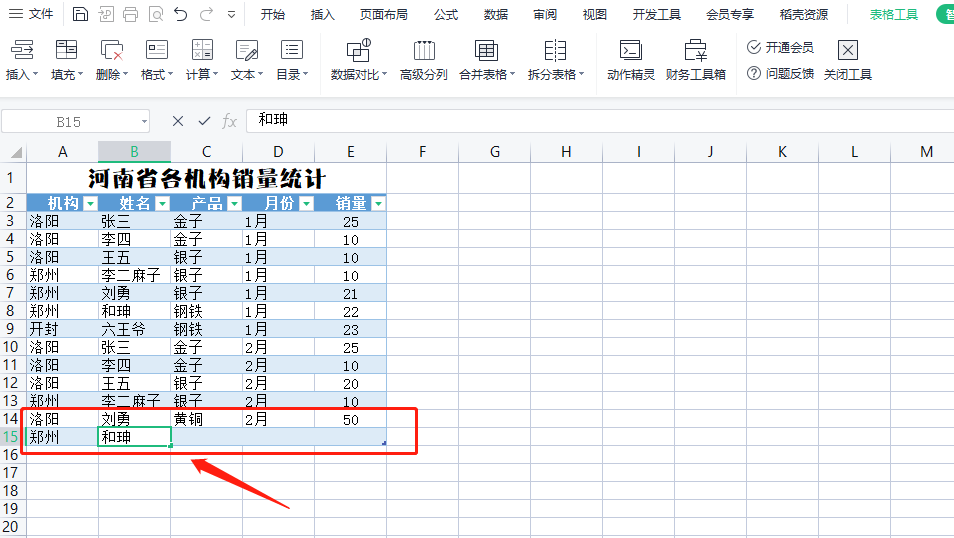The width and height of the screenshot is (954, 538).
Task: Click the Print Preview icon
Action: click(156, 14)
